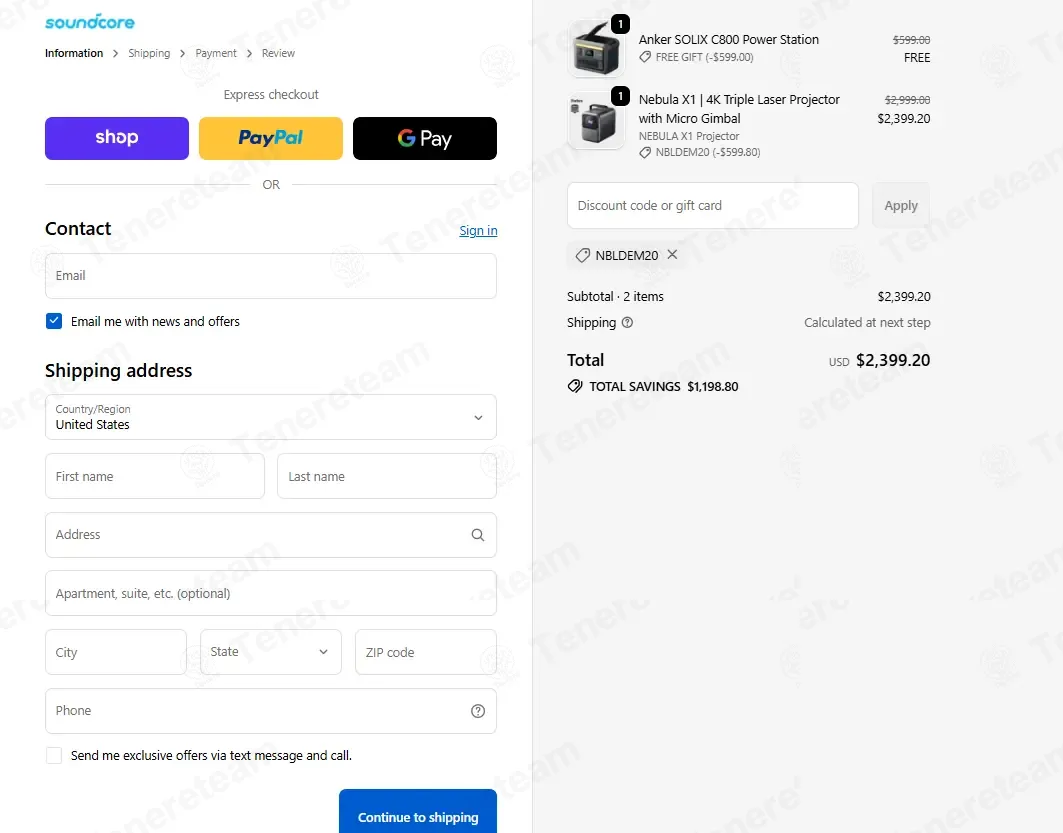
Task: Click the Anker SOLIX C800 product thumbnail
Action: coord(596,49)
